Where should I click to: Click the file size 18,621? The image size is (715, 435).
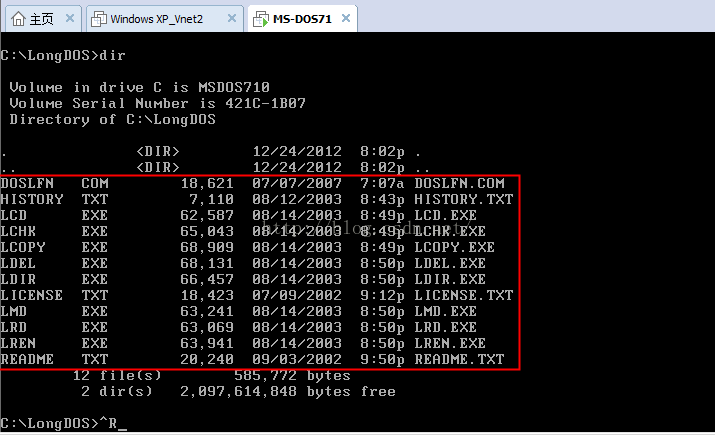pyautogui.click(x=207, y=183)
